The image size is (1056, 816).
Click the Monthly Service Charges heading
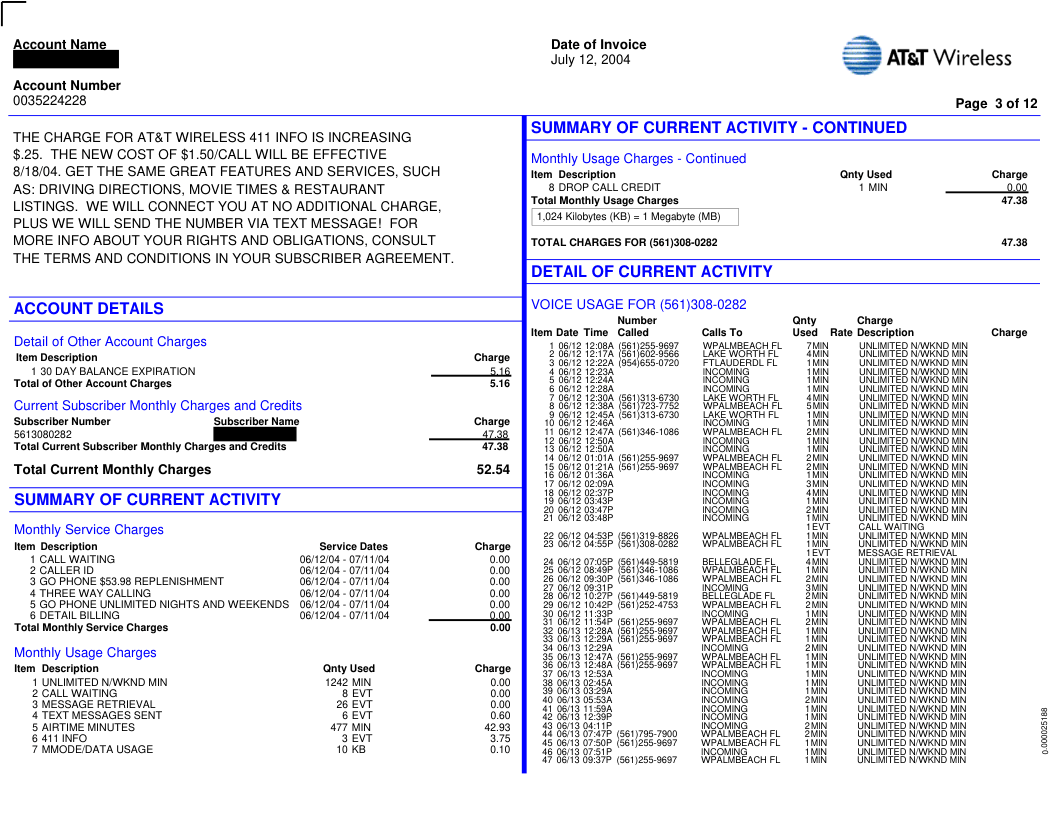pyautogui.click(x=89, y=530)
